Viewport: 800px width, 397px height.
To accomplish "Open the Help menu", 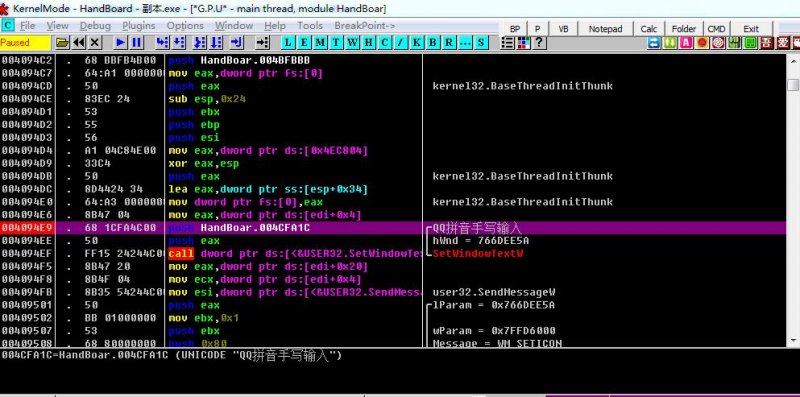I will coord(275,26).
